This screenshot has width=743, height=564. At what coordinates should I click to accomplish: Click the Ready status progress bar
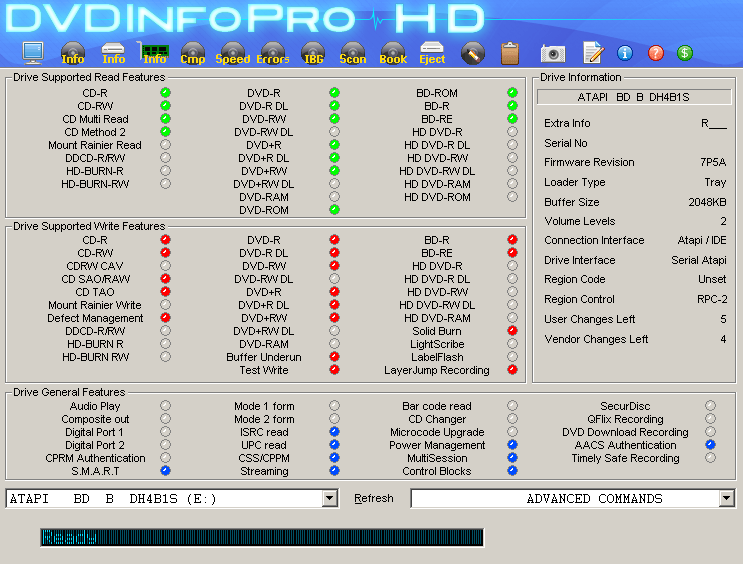pos(262,537)
